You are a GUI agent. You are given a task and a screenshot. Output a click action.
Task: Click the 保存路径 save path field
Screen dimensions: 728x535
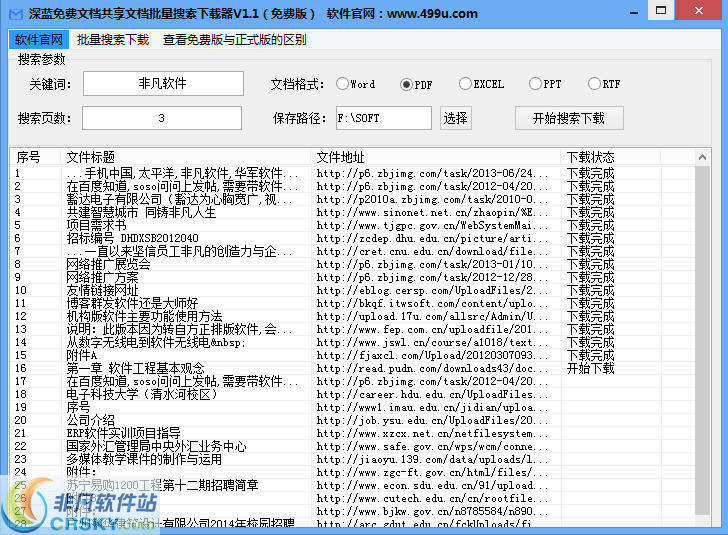coord(384,118)
